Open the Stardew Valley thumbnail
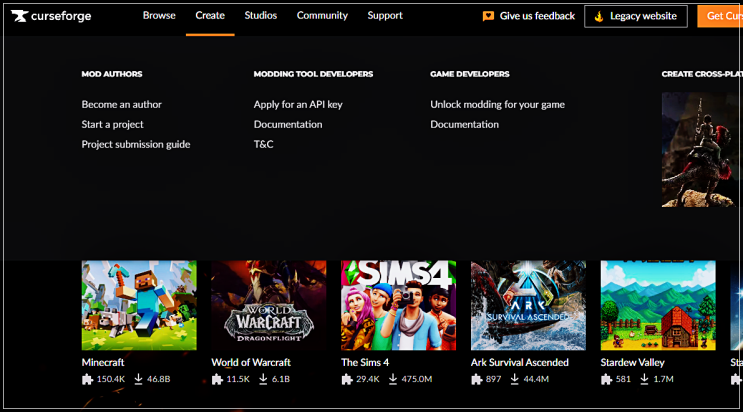 click(658, 305)
